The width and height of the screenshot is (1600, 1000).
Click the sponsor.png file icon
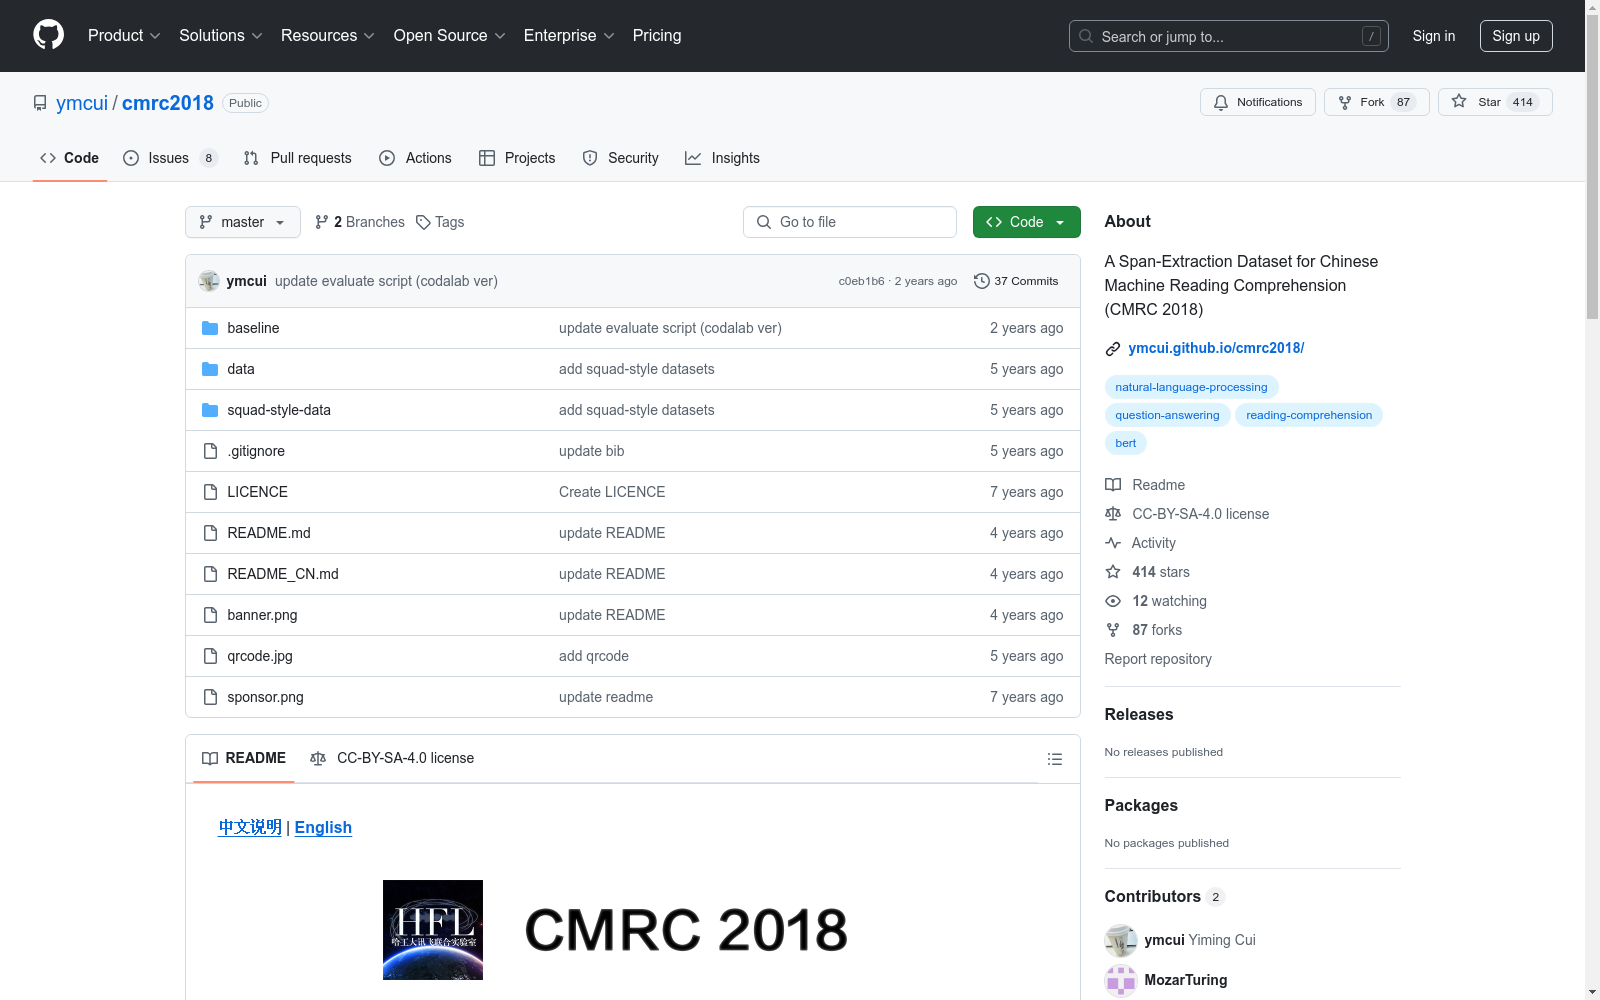click(x=210, y=697)
